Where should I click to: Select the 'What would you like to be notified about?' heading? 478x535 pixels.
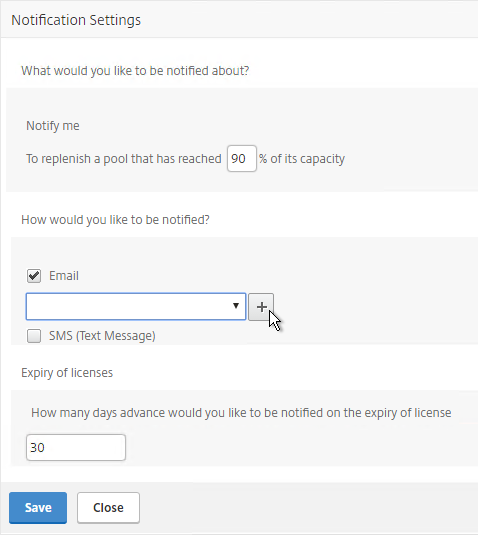(135, 71)
